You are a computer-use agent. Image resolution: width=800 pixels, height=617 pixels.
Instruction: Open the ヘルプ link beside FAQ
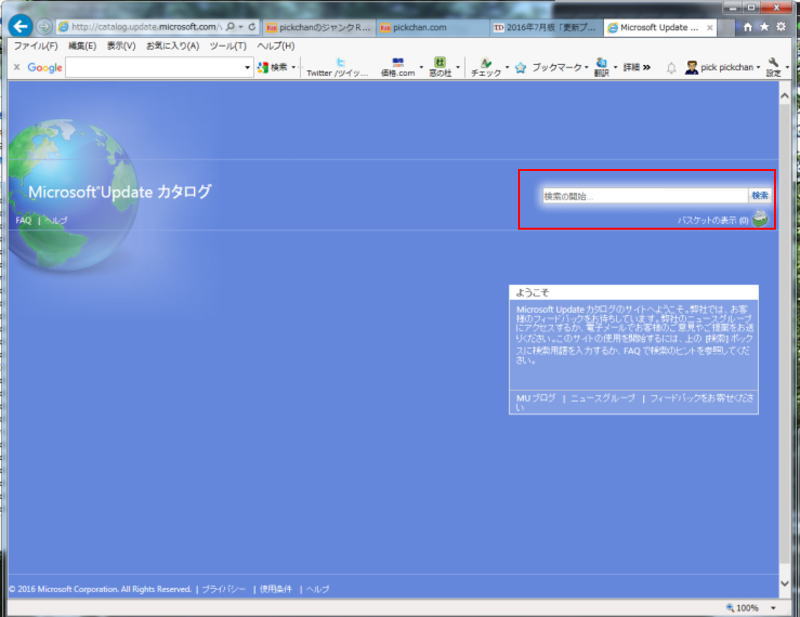pos(56,220)
